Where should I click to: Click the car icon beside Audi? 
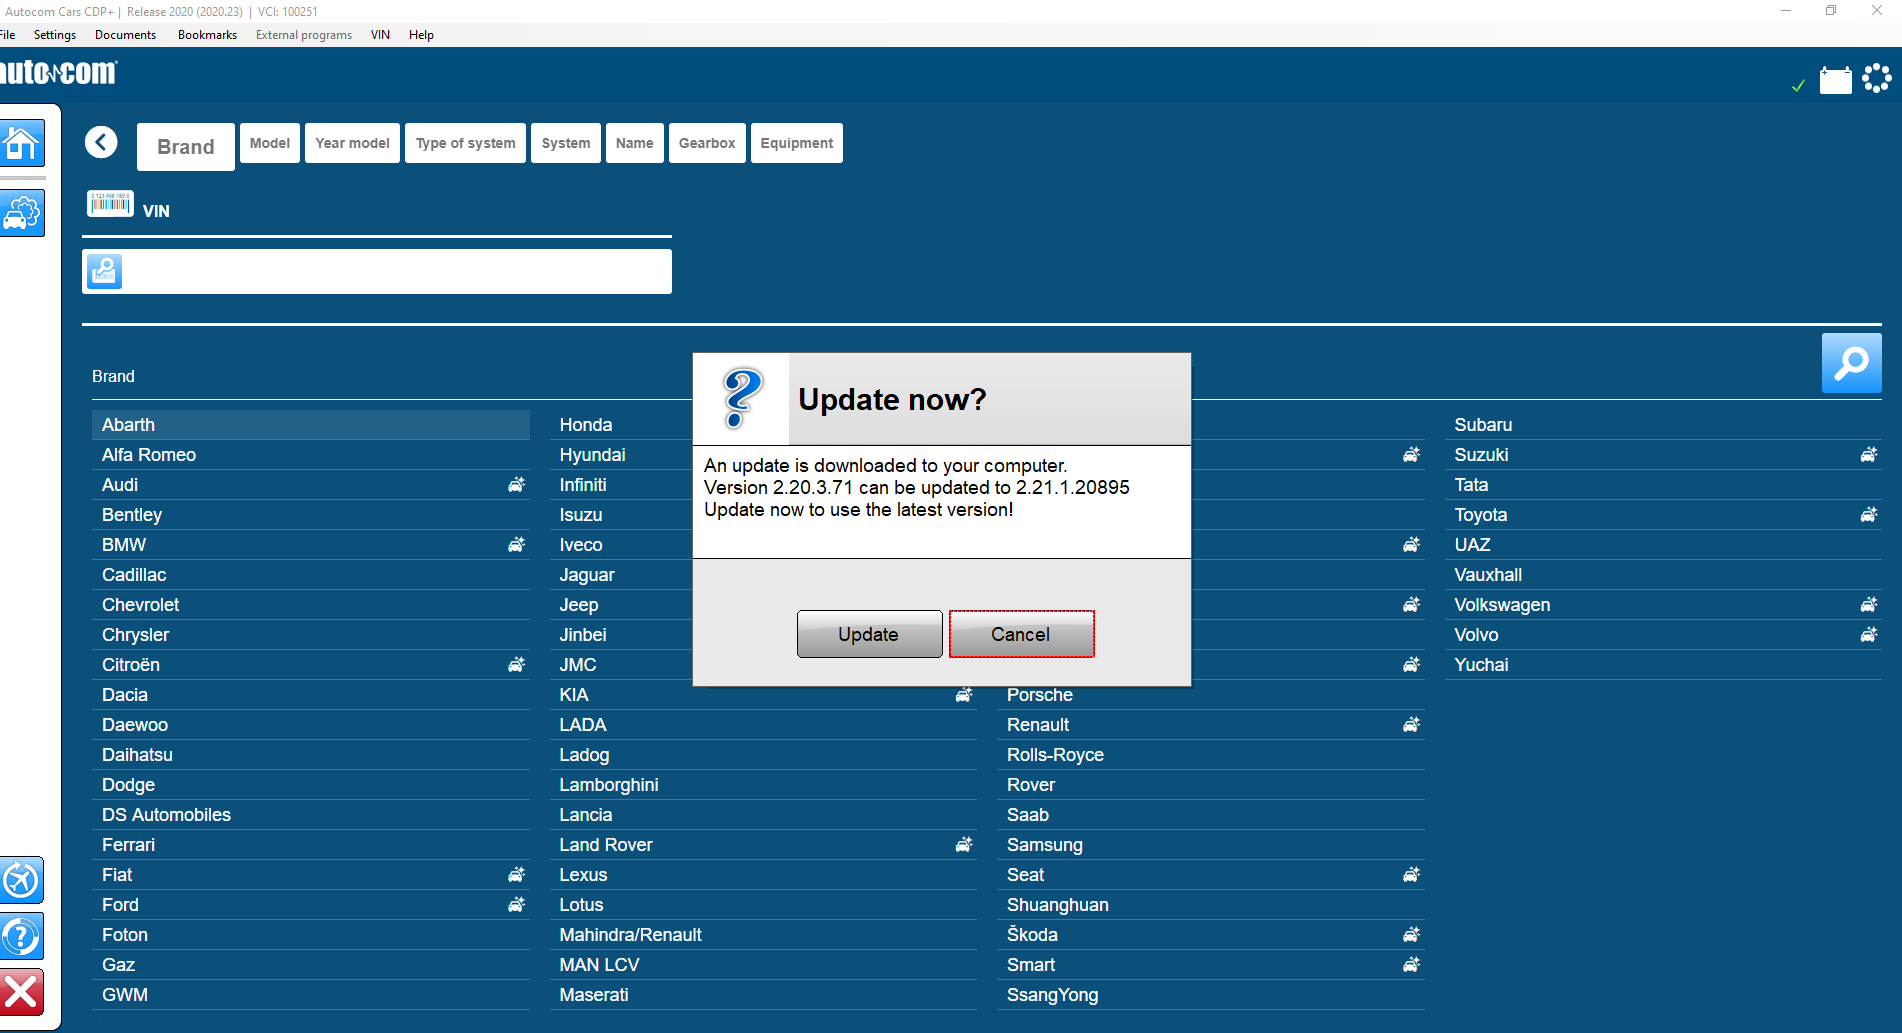[516, 485]
